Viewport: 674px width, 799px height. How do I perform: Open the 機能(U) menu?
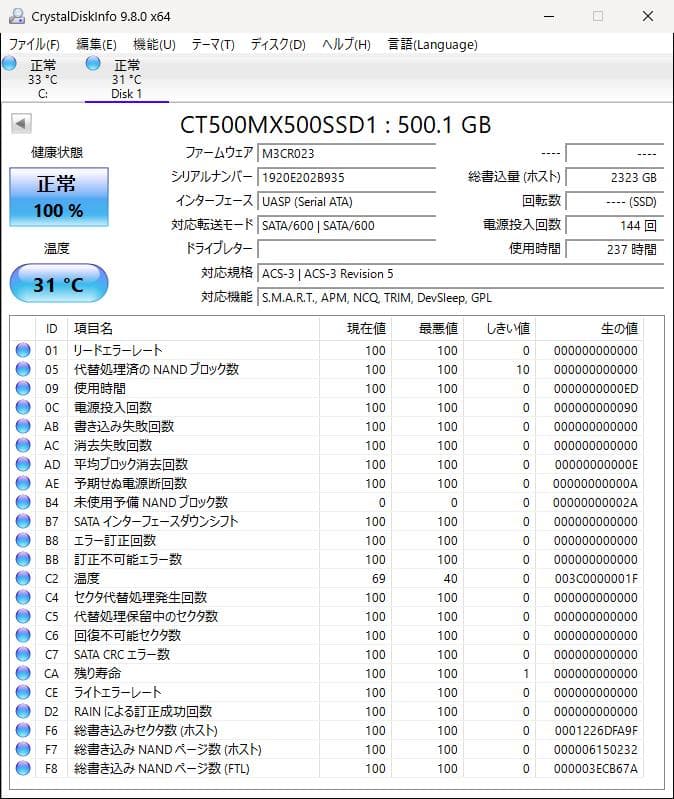154,44
